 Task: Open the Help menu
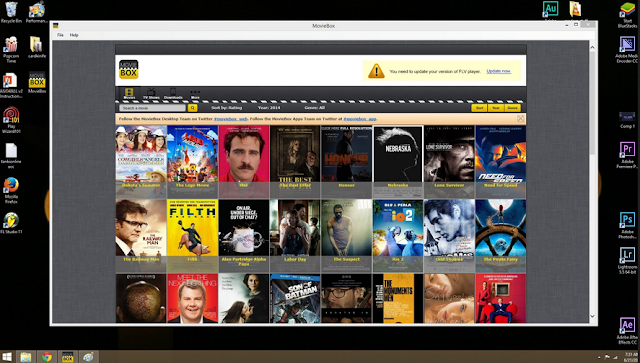tap(74, 35)
